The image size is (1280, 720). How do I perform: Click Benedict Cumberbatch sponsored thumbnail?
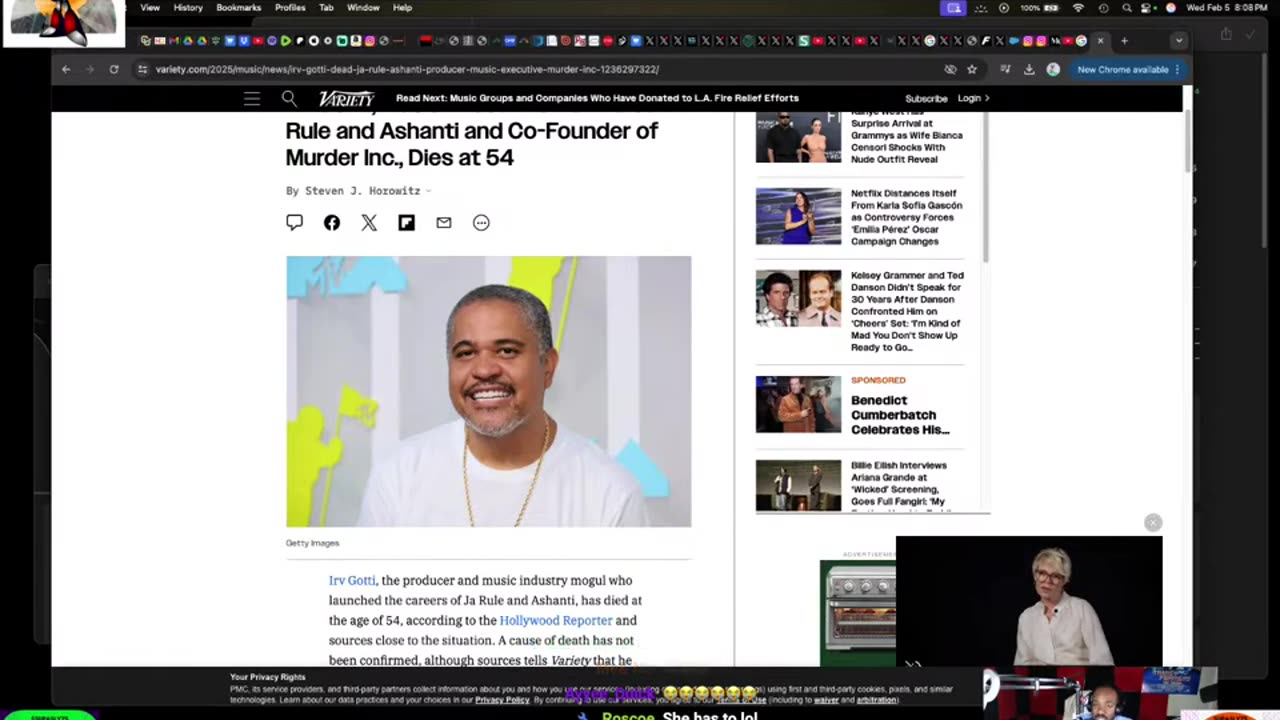(x=798, y=404)
